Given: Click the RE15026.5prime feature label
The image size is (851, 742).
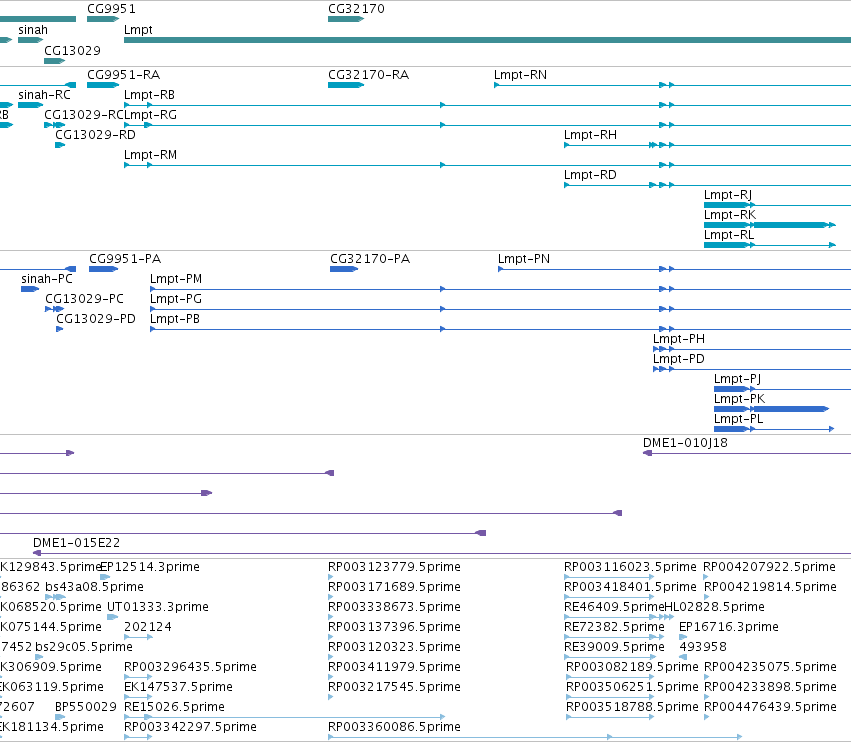Looking at the screenshot, I should click(174, 707).
